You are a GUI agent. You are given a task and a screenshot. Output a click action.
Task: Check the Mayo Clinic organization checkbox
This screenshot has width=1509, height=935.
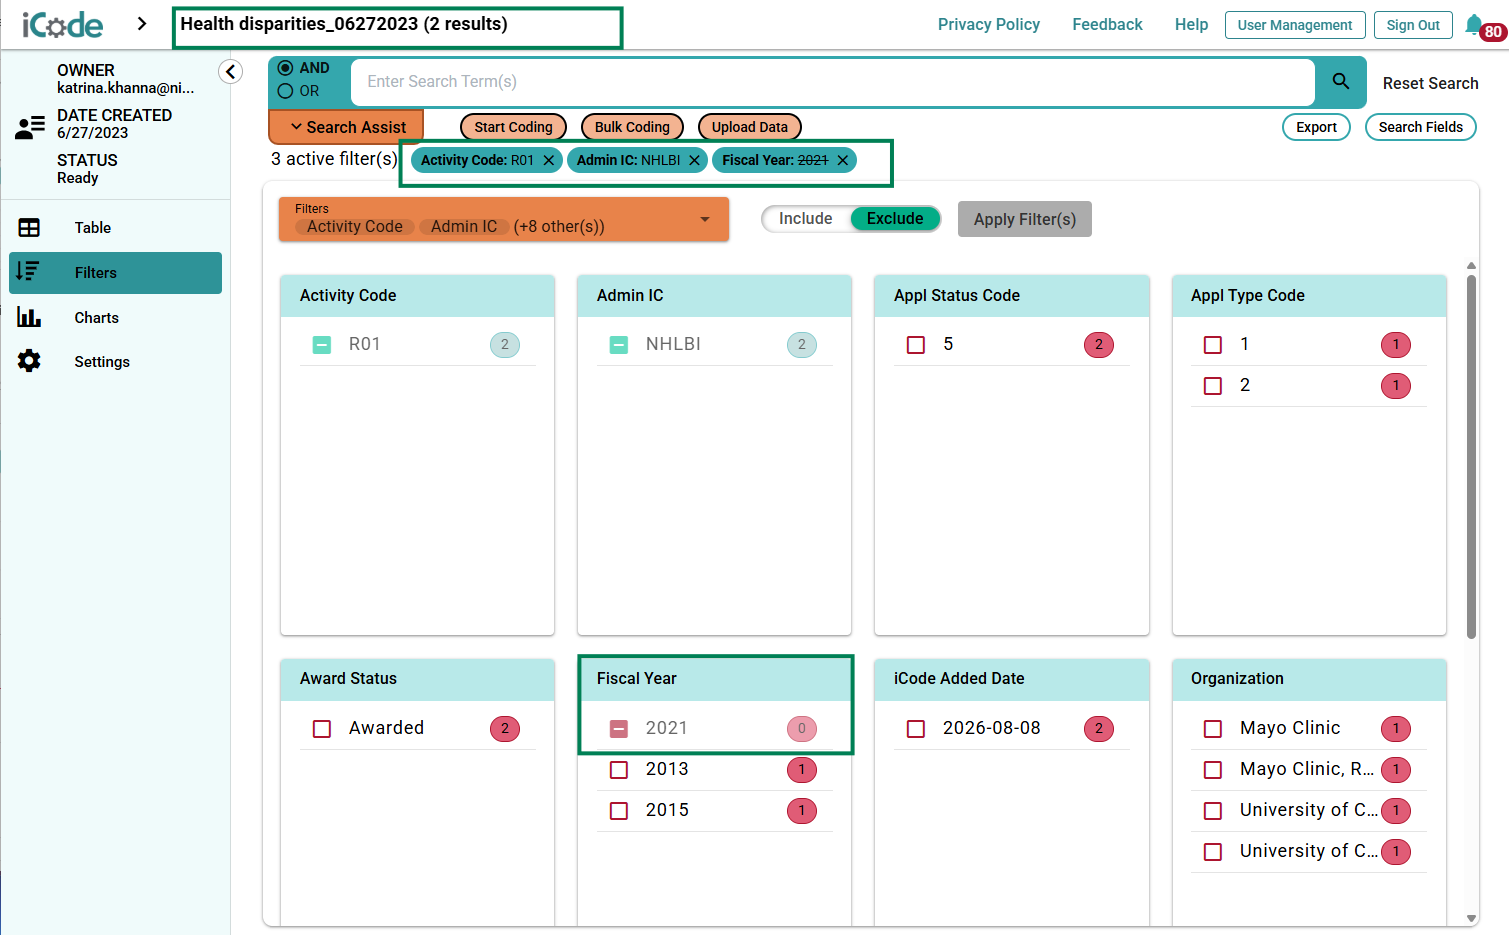tap(1213, 729)
